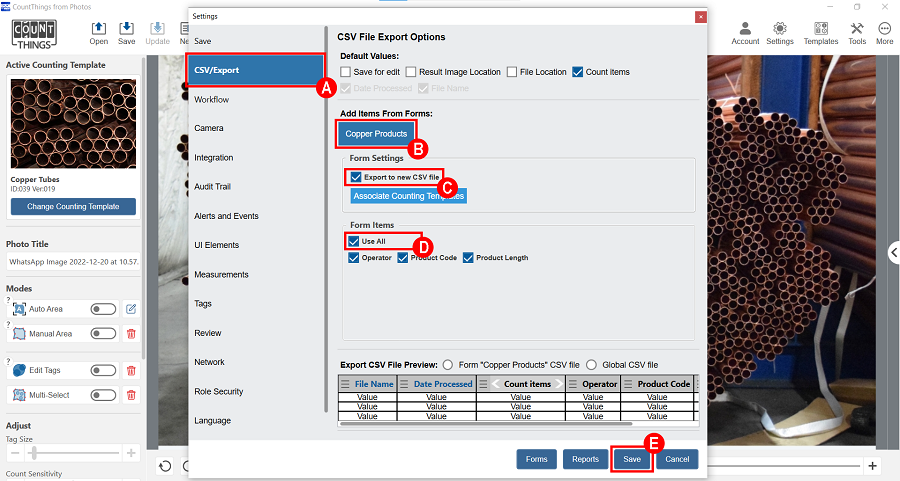Expand the right side panel arrow
Image resolution: width=900 pixels, height=481 pixels.
[894, 252]
